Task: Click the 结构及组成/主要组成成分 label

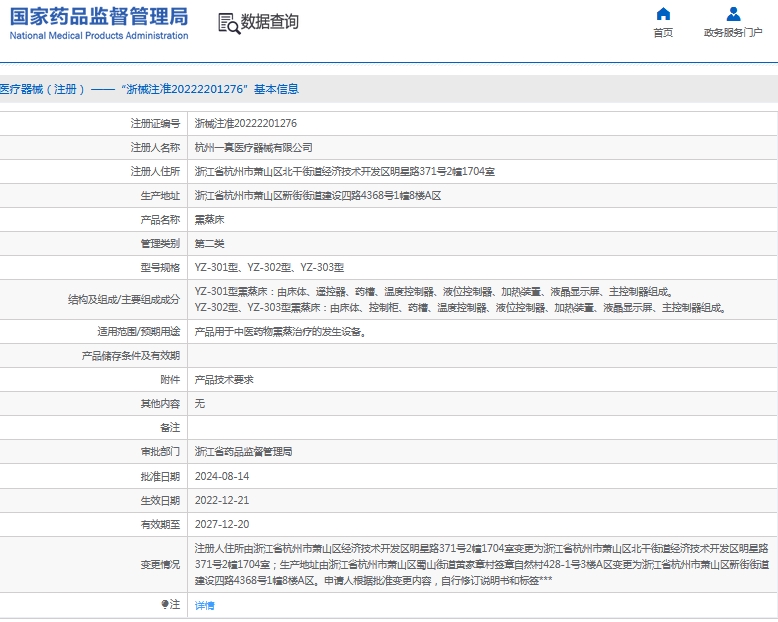Action: (x=124, y=300)
